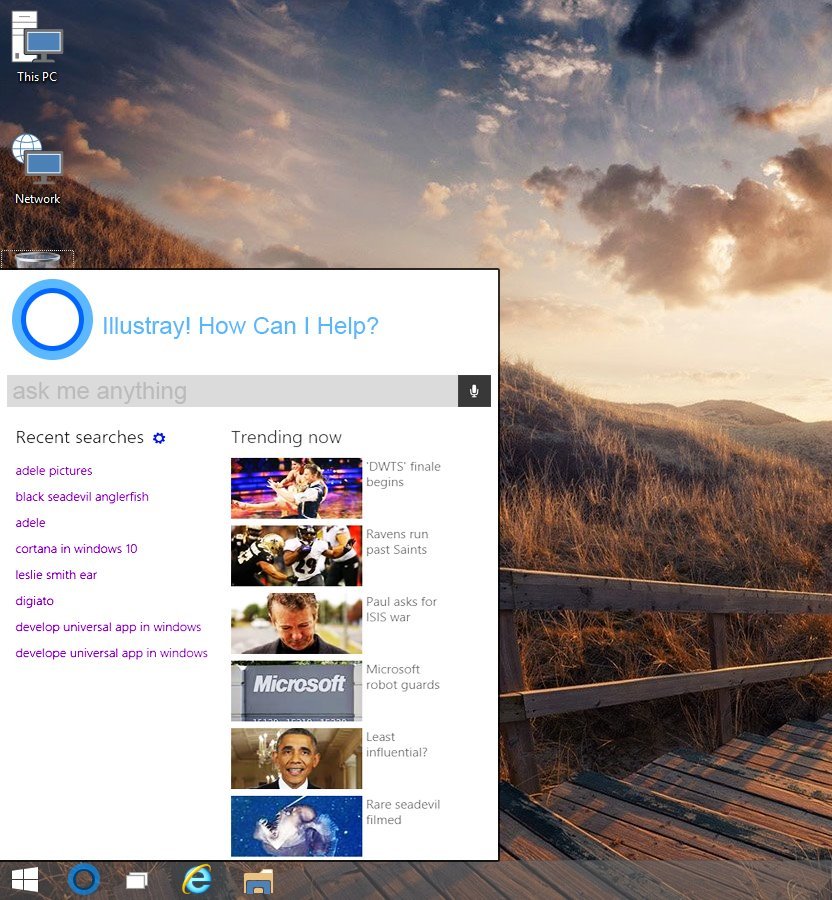832x900 pixels.
Task: Click the 'Trending now' heading
Action: click(286, 437)
